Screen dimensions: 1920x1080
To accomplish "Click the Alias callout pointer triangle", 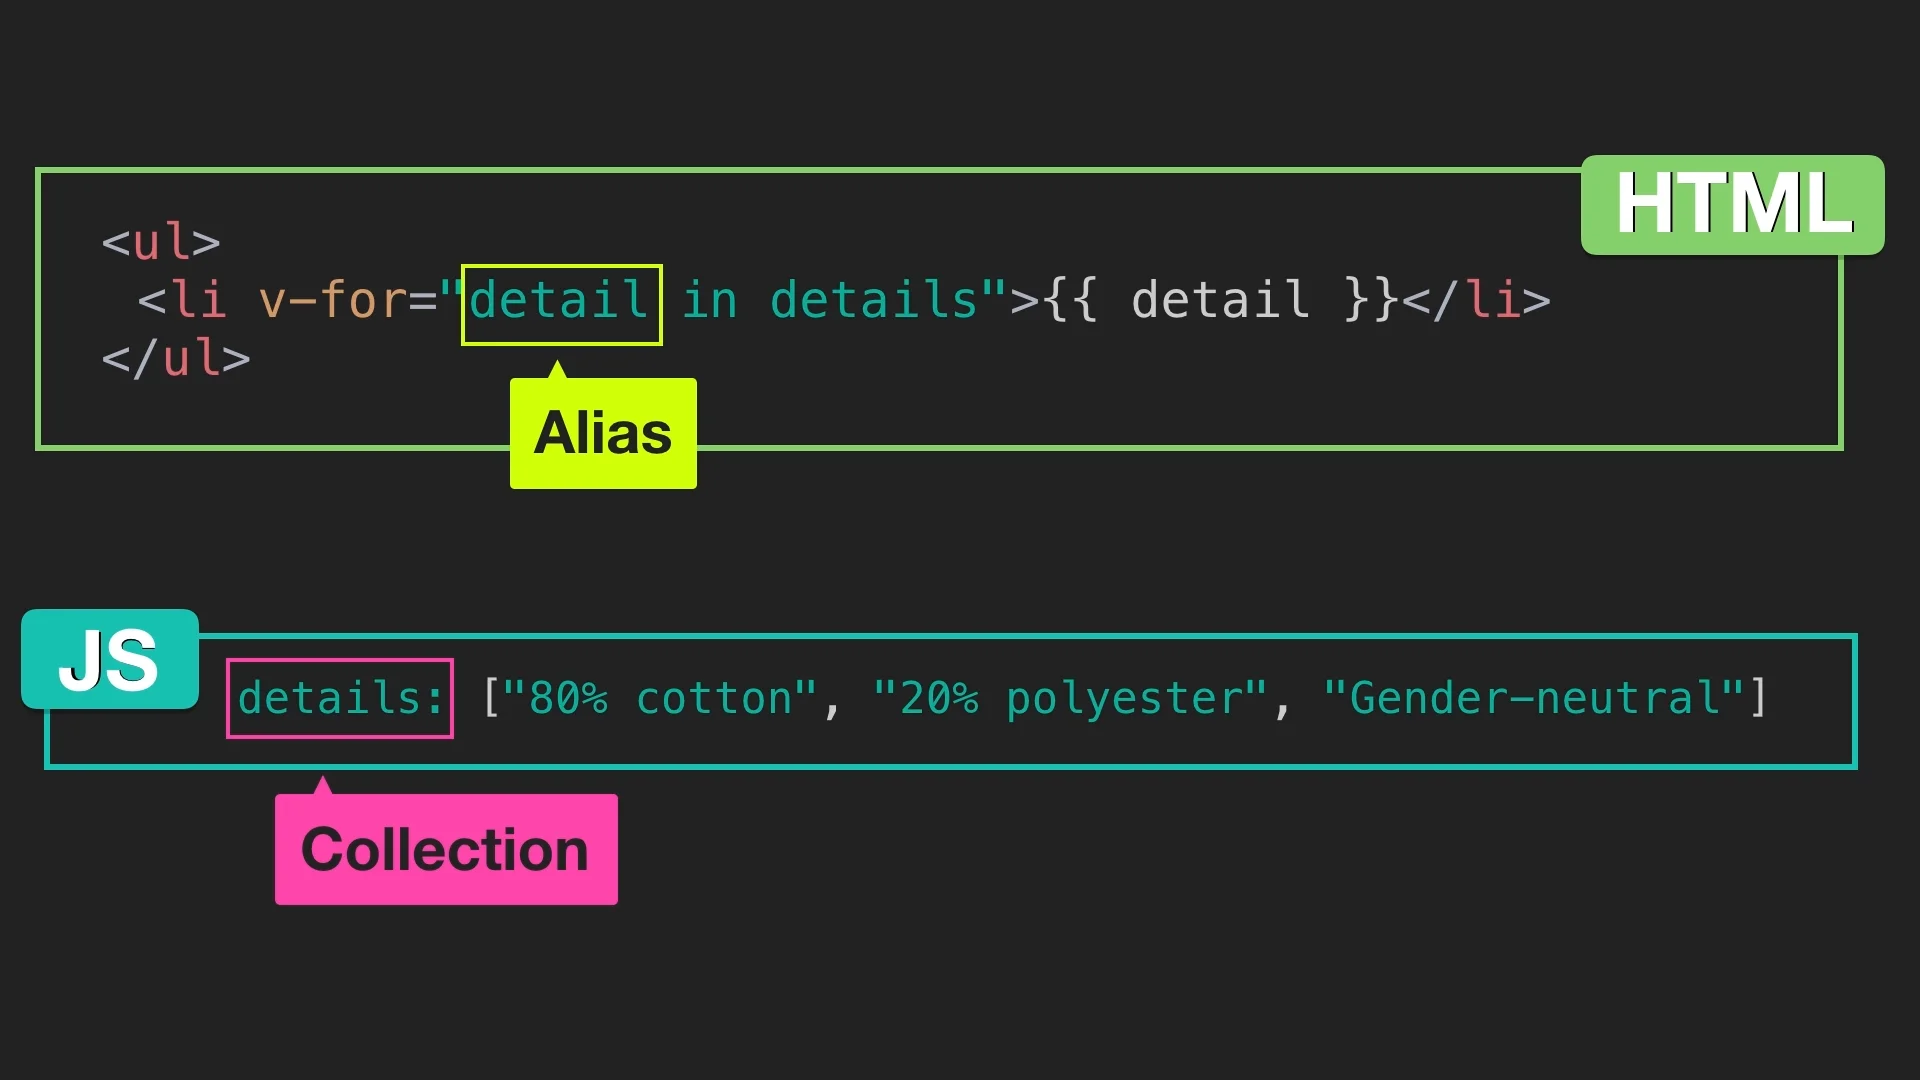I will coord(558,370).
